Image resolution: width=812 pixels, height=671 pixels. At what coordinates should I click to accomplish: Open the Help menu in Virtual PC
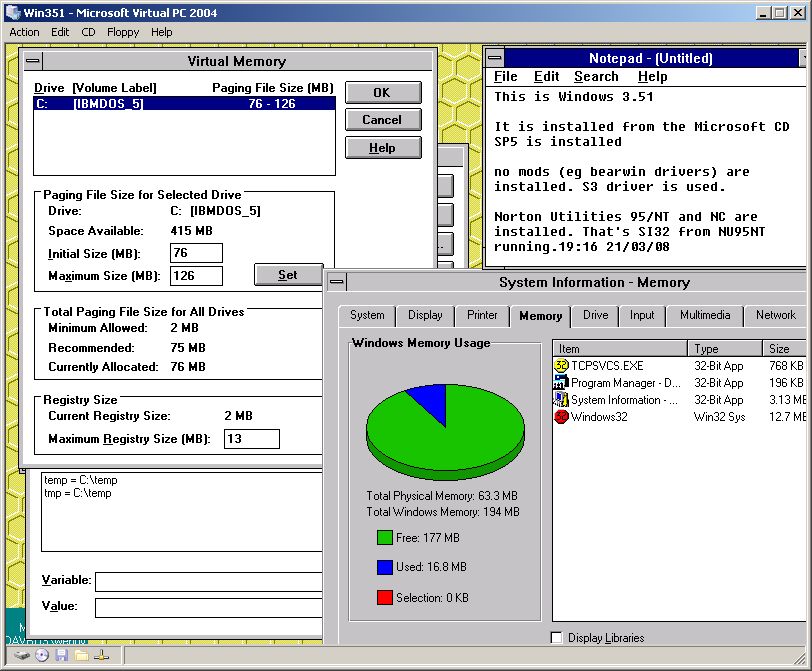coord(162,32)
